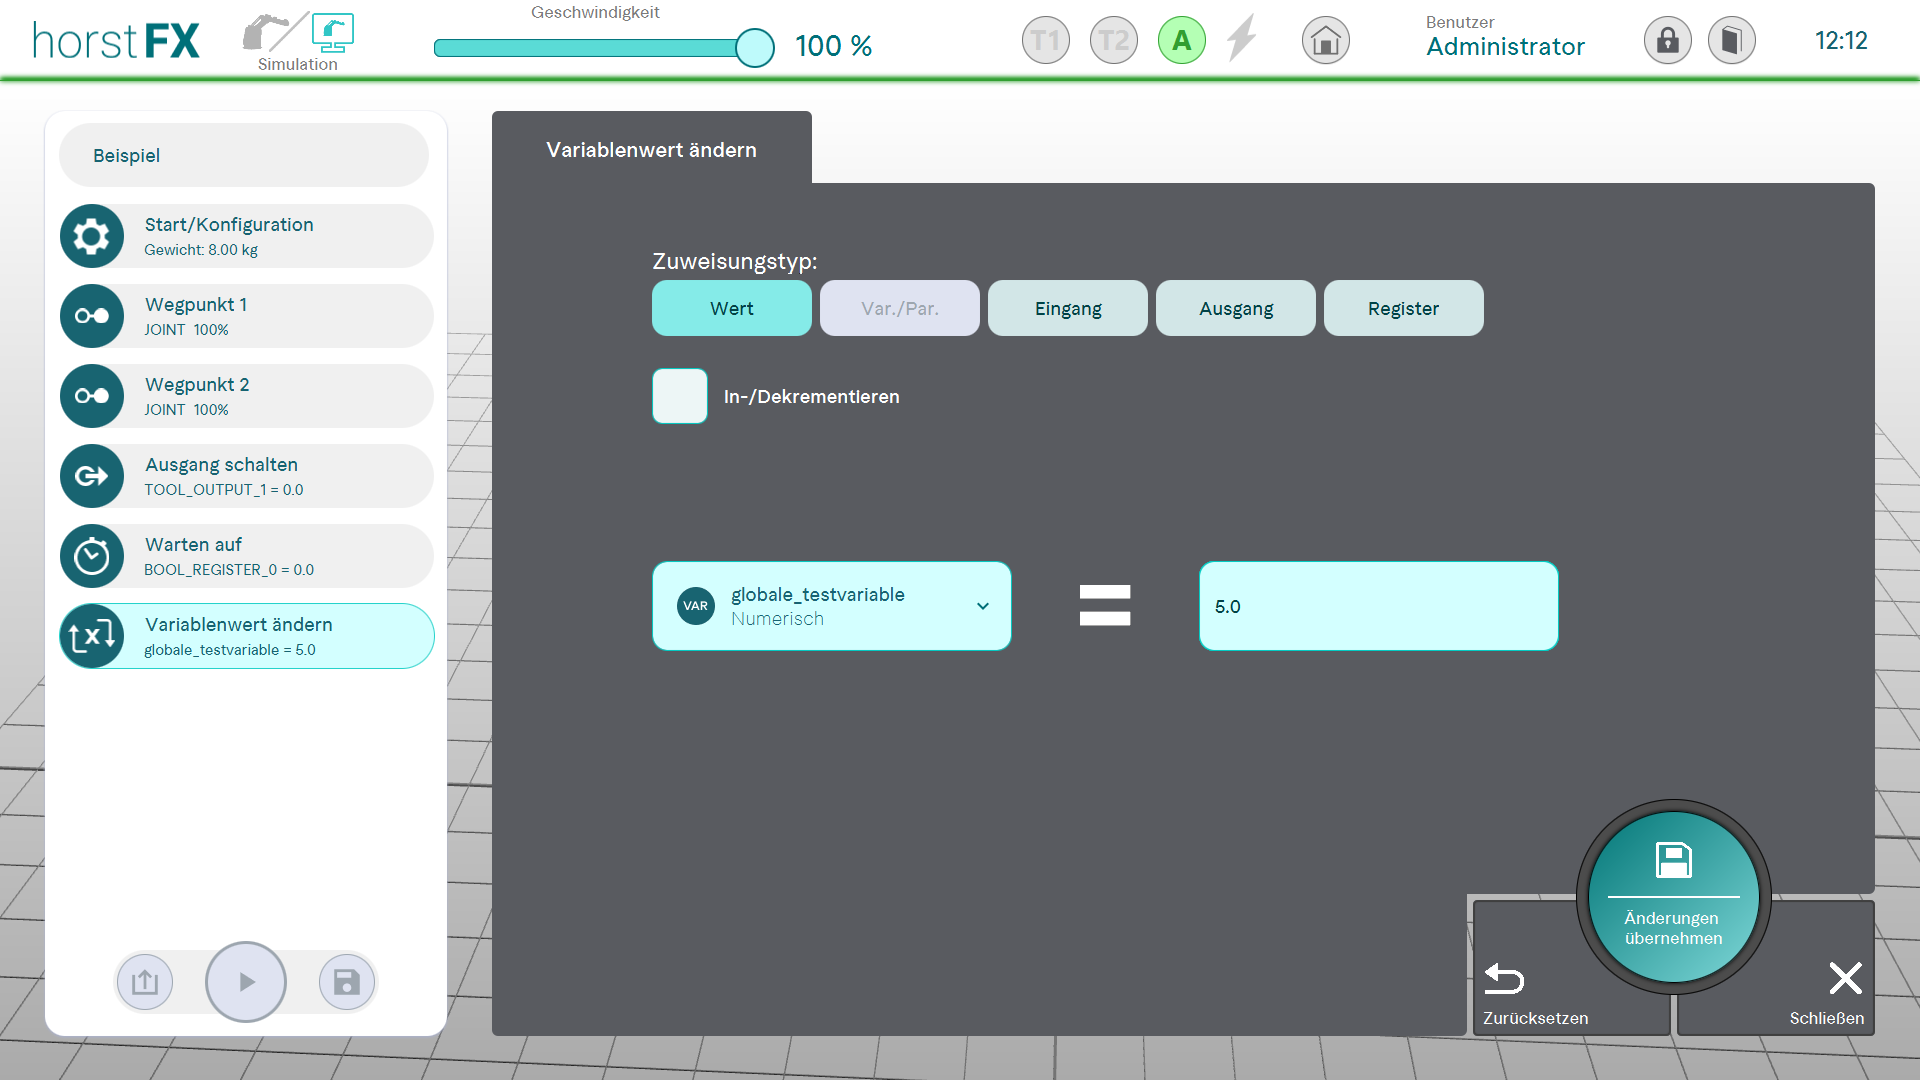Viewport: 1920px width, 1080px height.
Task: Select the Start/Konfiguration gear step
Action: click(246, 236)
